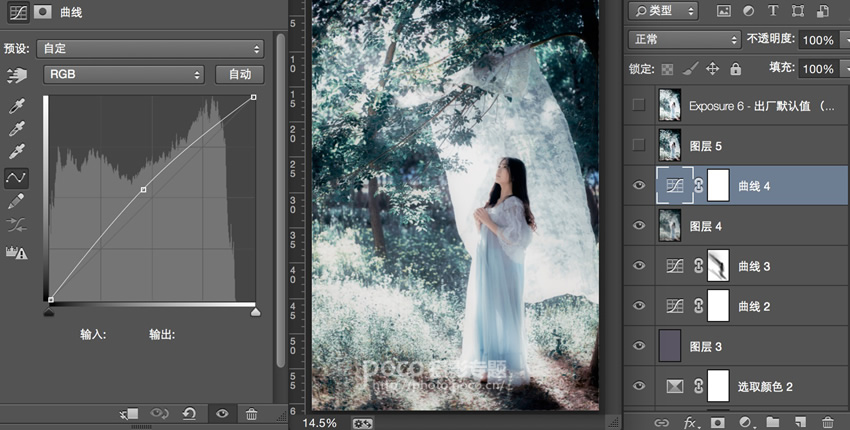Click the black input slider triangle
The width and height of the screenshot is (850, 430).
(49, 312)
